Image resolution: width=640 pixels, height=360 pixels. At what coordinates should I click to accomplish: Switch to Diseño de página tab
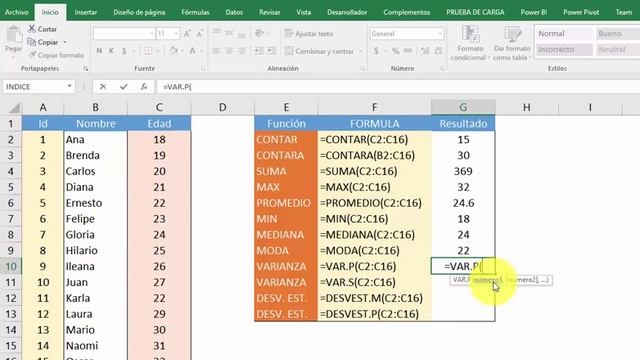pyautogui.click(x=139, y=12)
